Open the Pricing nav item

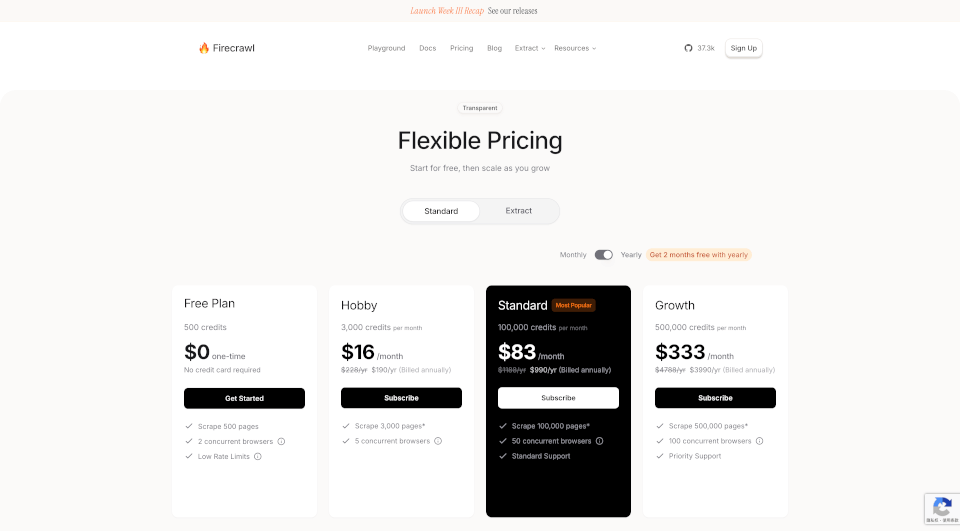[x=462, y=48]
